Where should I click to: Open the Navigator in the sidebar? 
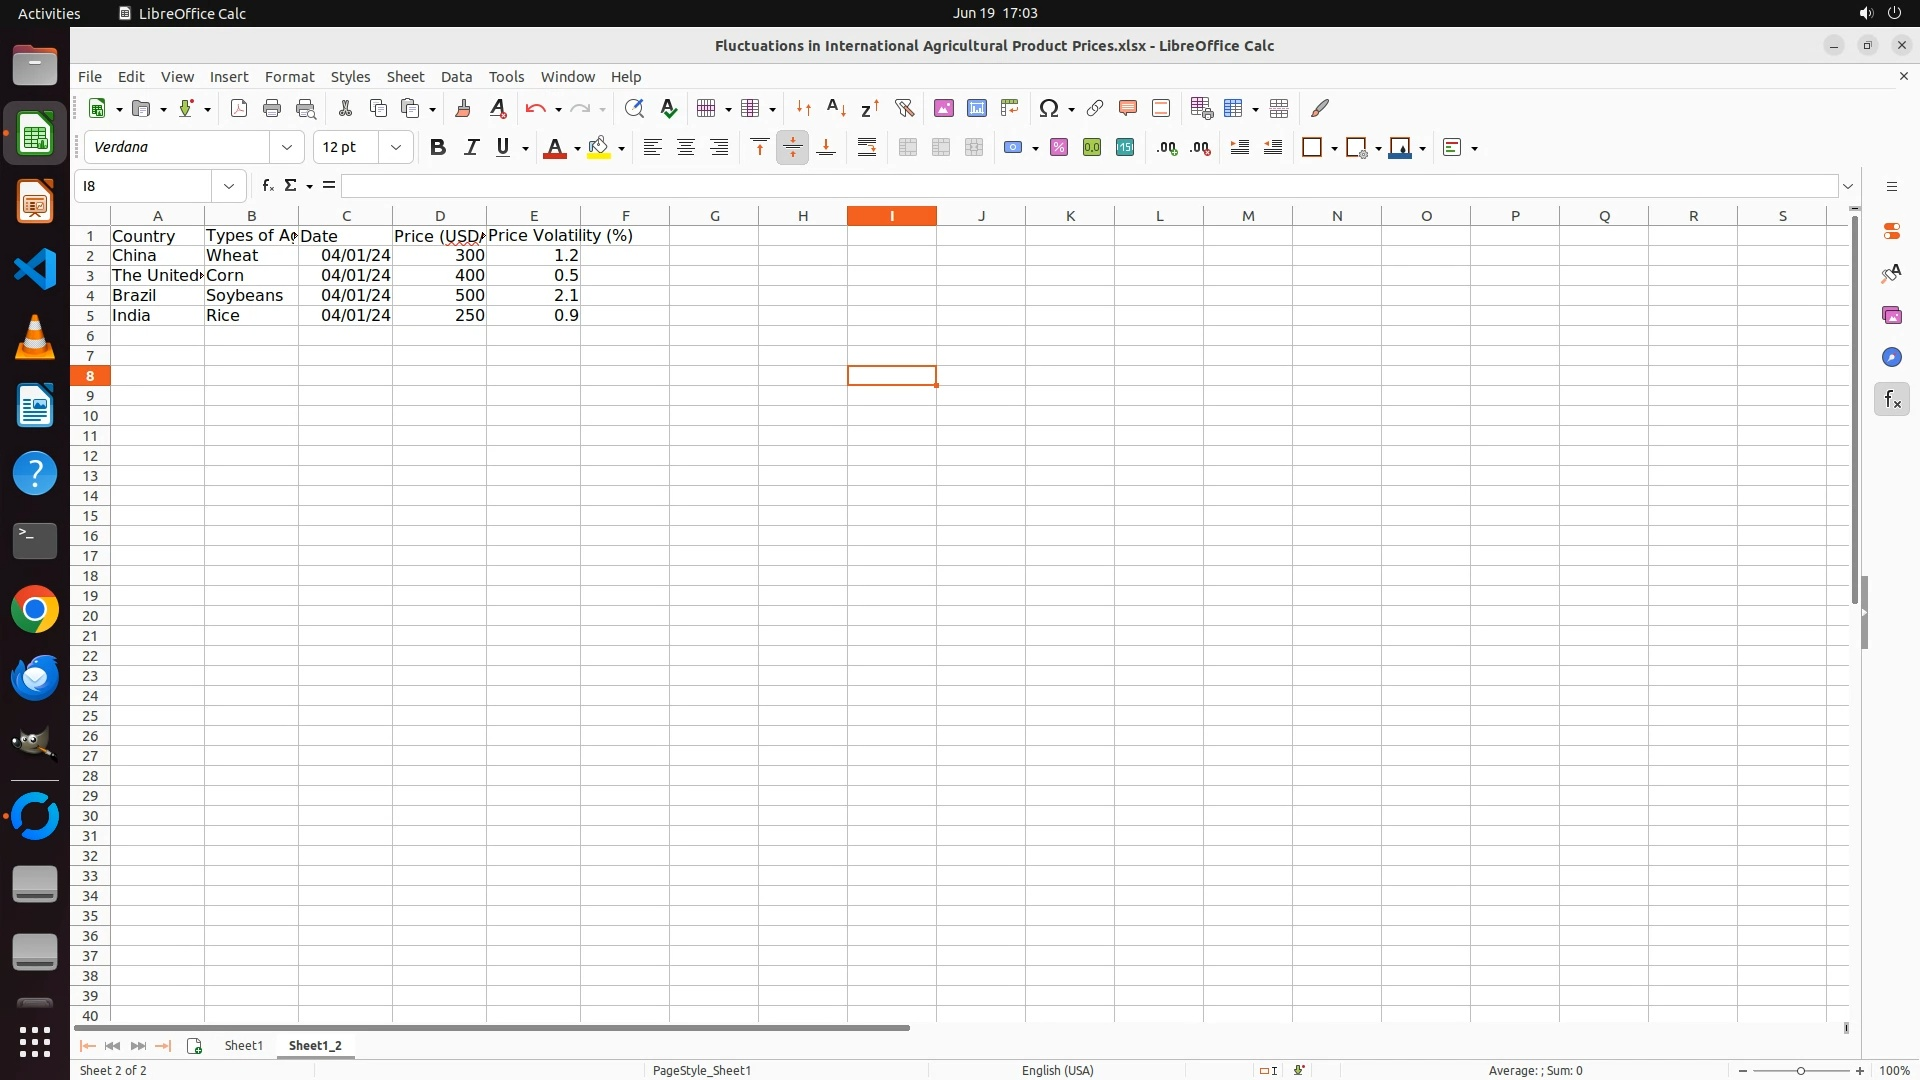(1891, 357)
